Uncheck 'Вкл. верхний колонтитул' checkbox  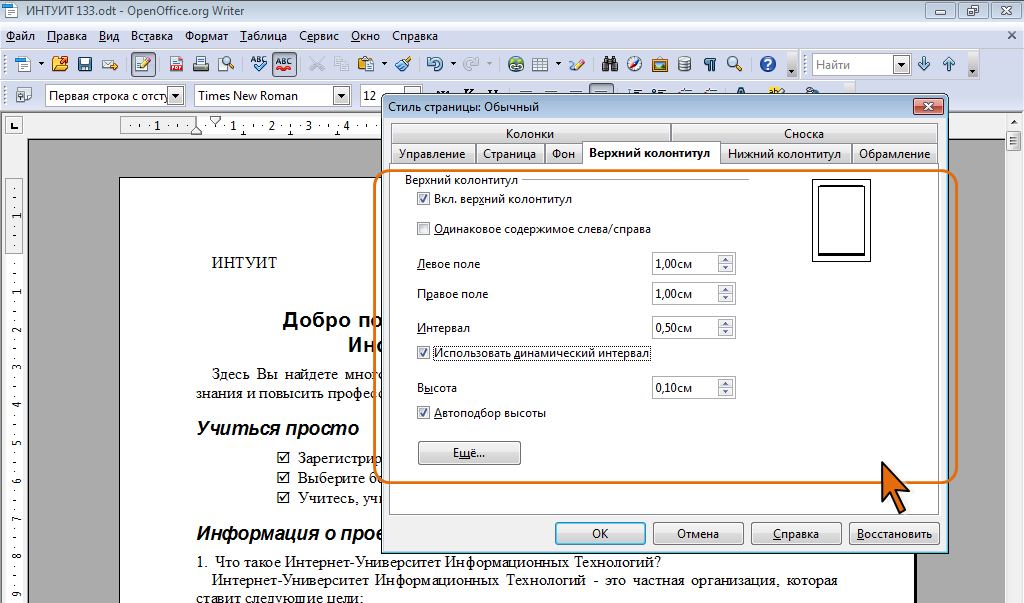click(x=423, y=199)
